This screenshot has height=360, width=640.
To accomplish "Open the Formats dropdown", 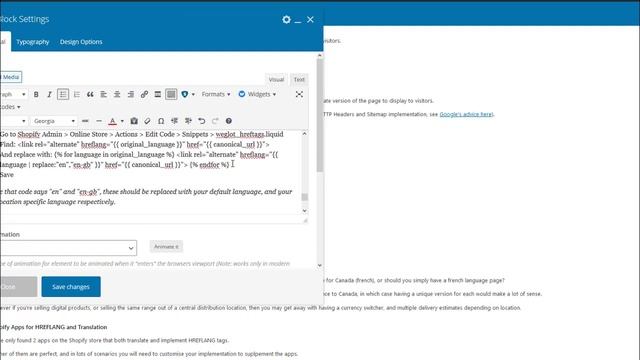I will point(216,94).
